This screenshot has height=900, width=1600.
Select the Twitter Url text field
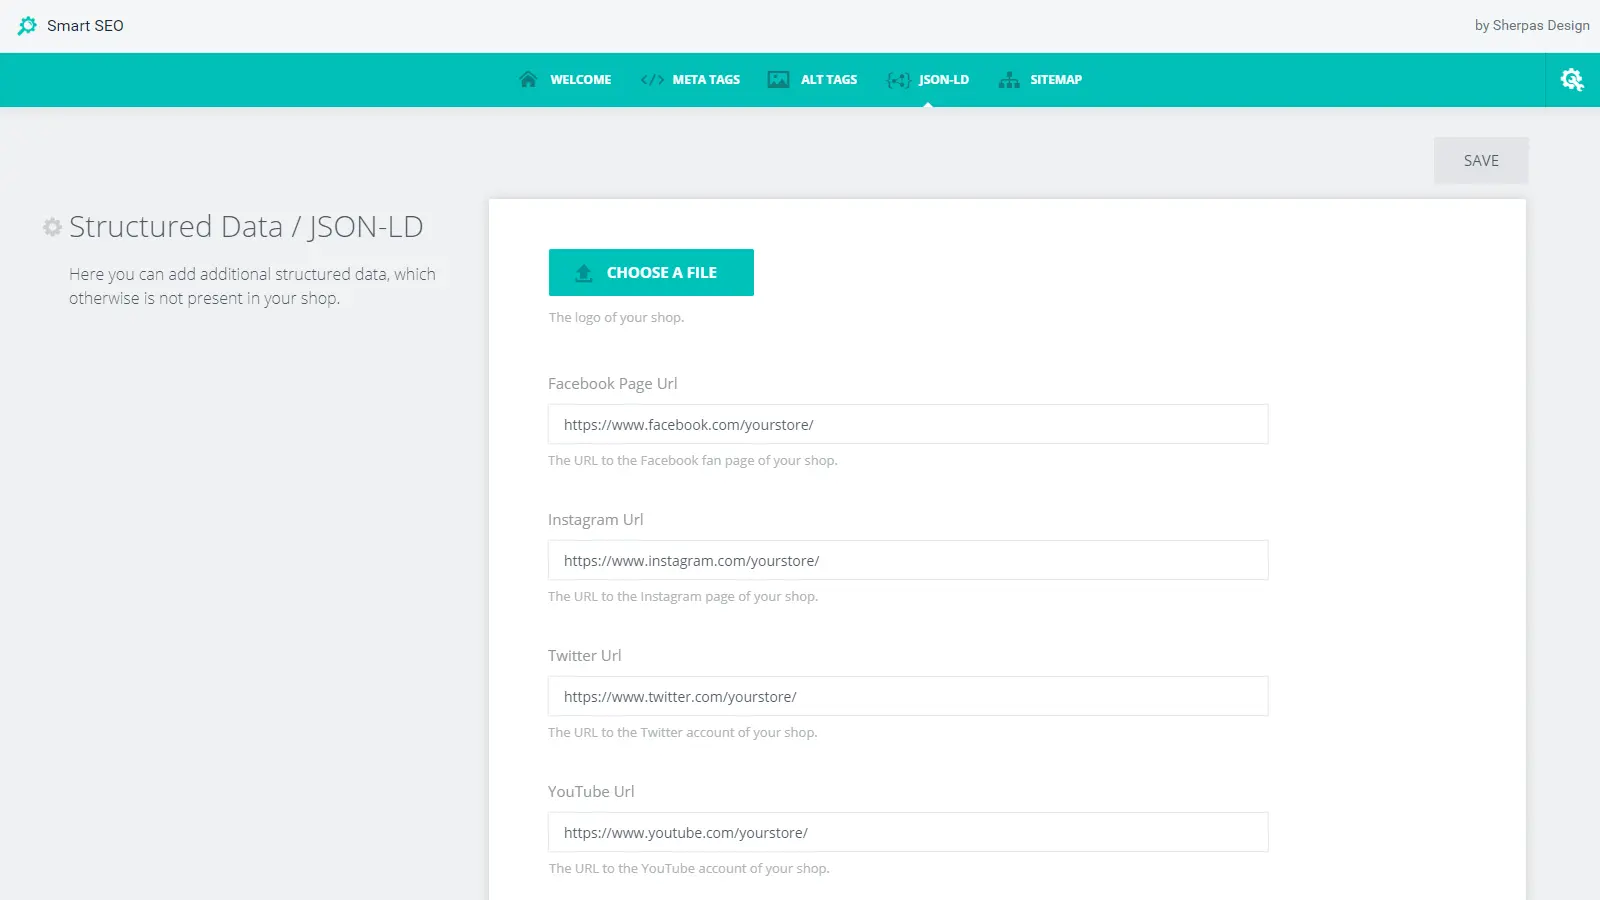coord(906,696)
